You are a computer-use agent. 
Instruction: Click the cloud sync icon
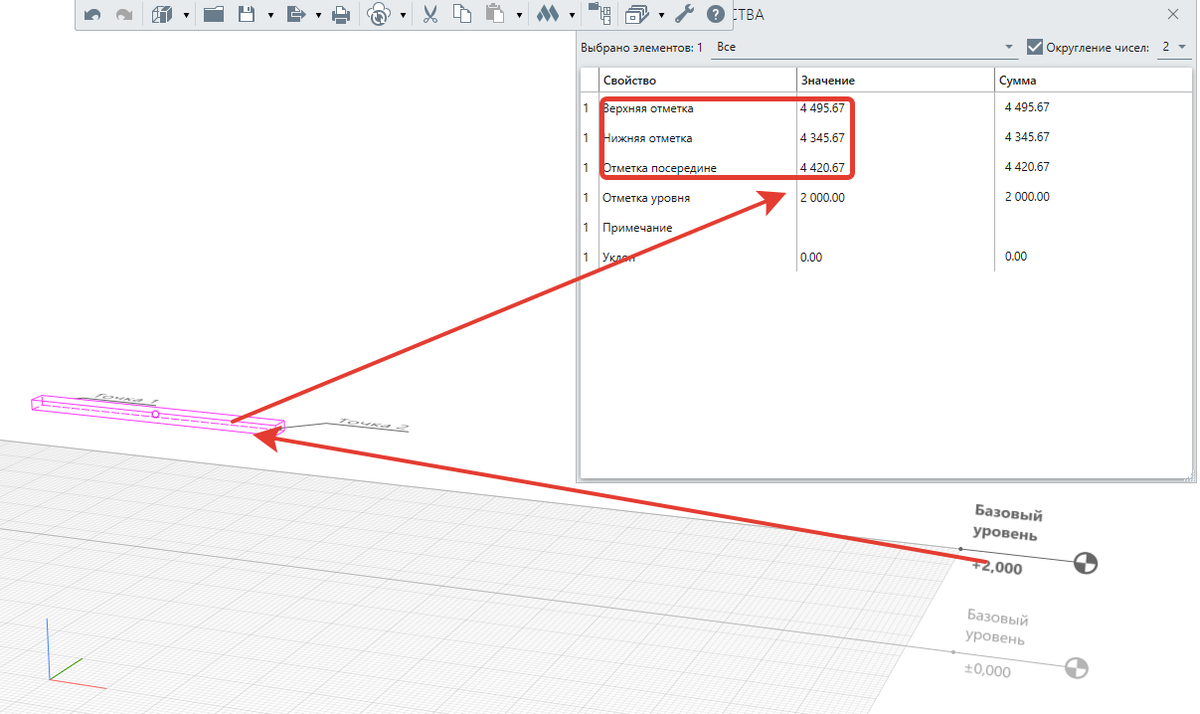click(379, 15)
